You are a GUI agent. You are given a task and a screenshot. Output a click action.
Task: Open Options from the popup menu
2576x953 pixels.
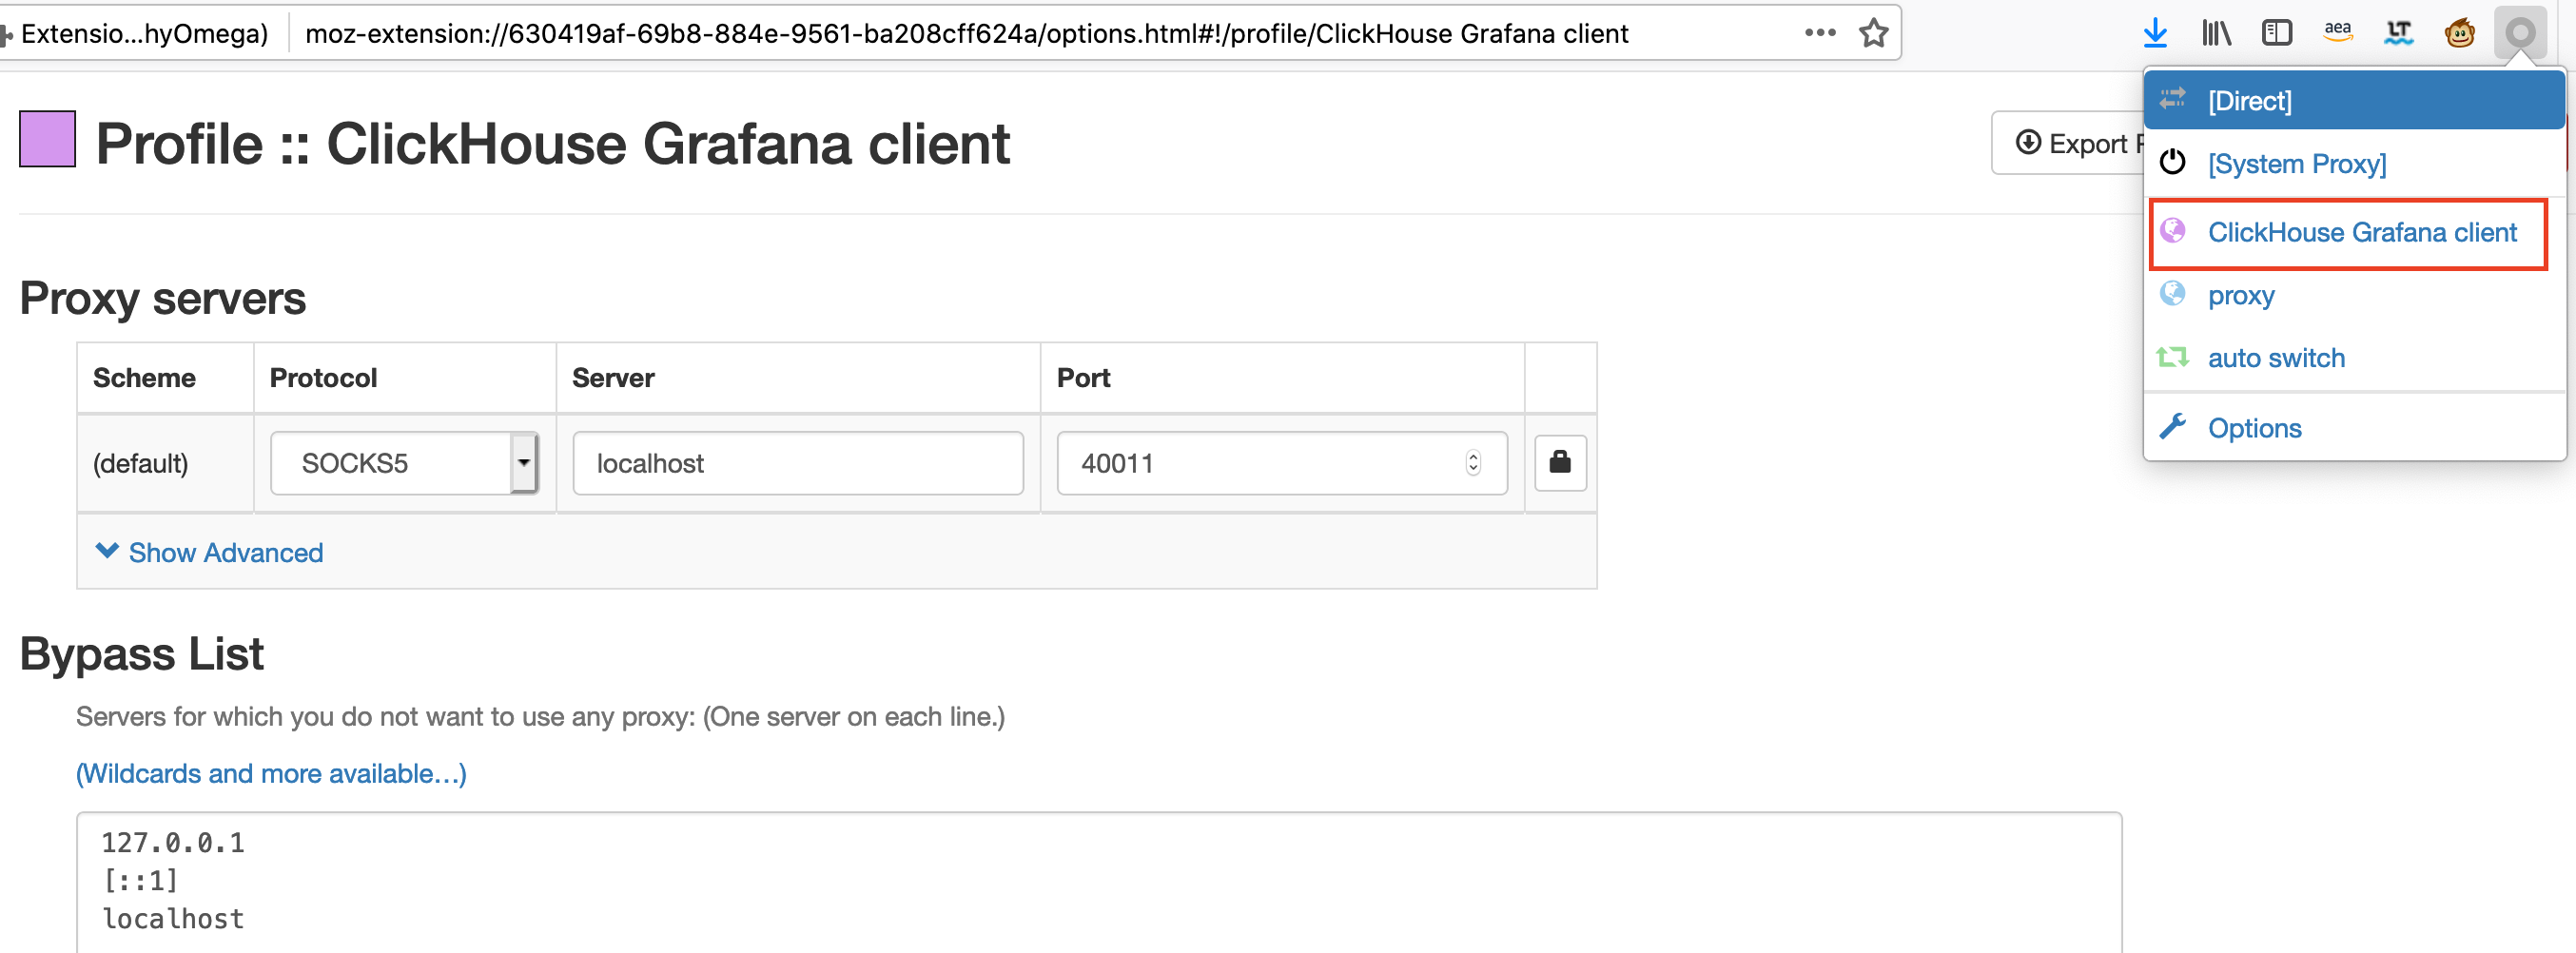point(2354,428)
